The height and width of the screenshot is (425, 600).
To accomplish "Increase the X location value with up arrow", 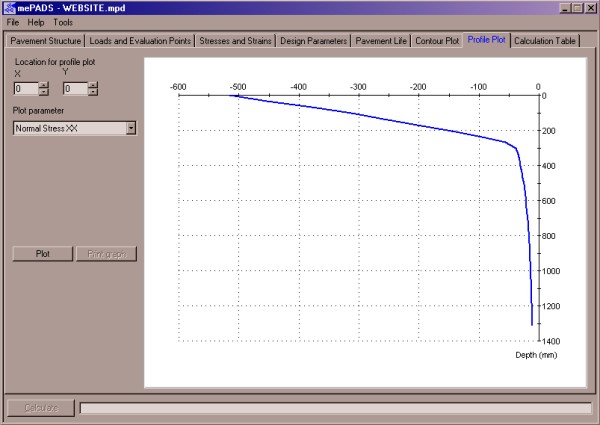I will click(x=44, y=85).
